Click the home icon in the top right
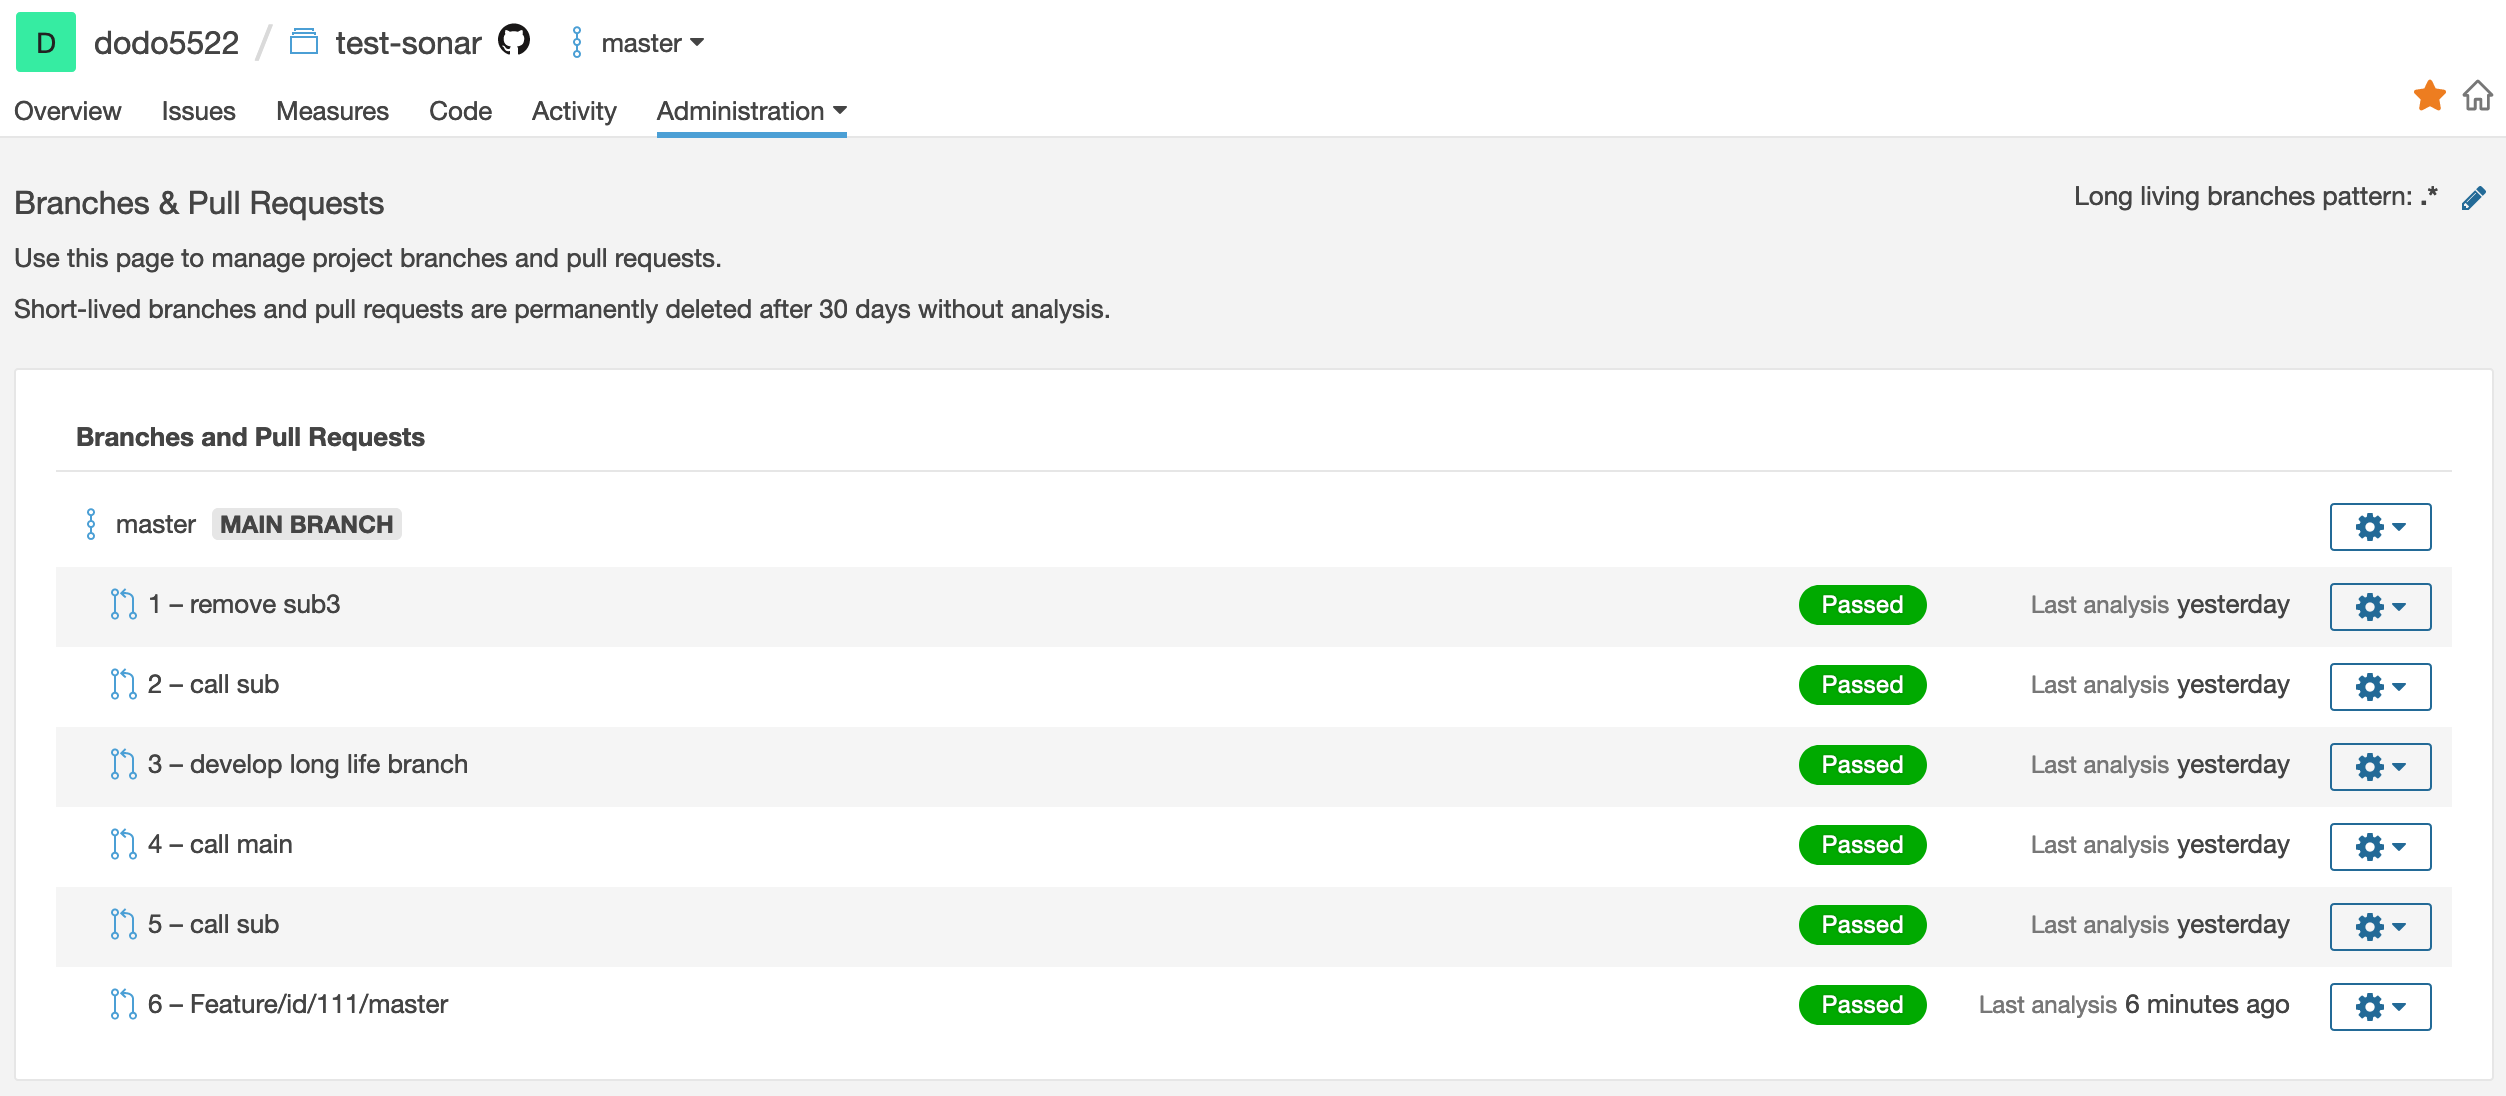This screenshot has width=2506, height=1096. coord(2477,96)
